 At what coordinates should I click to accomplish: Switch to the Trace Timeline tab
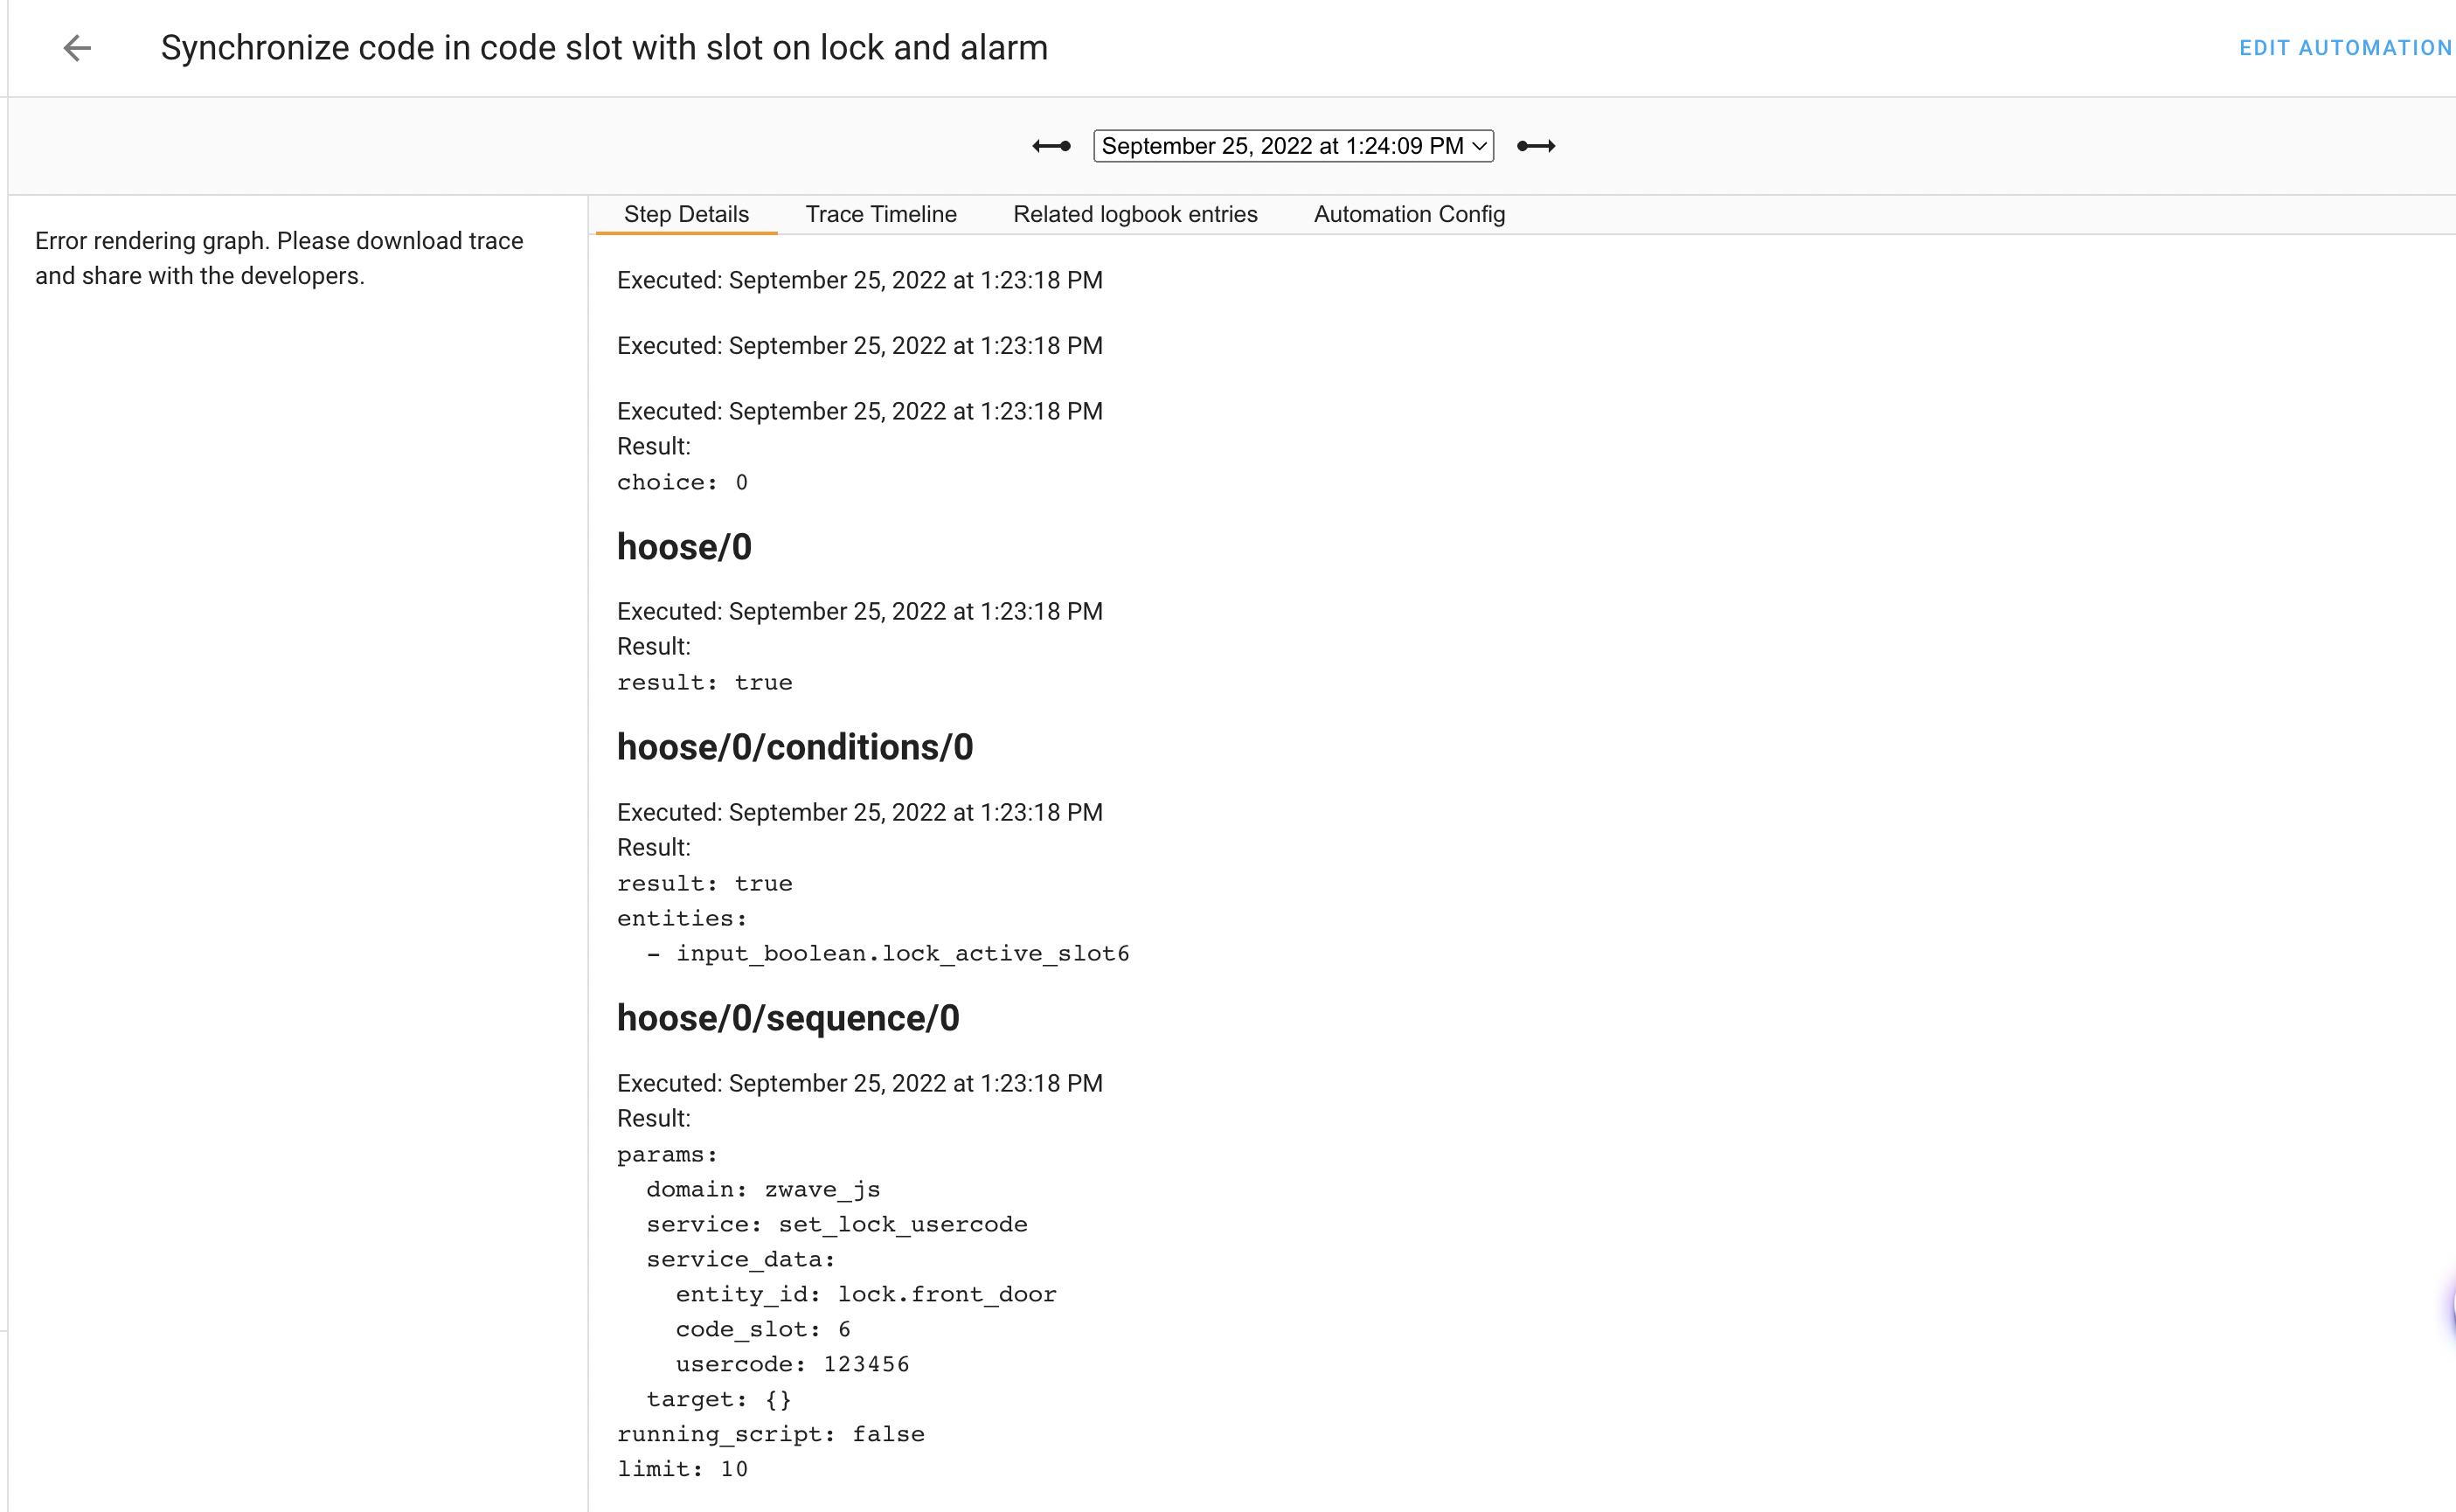[x=880, y=214]
